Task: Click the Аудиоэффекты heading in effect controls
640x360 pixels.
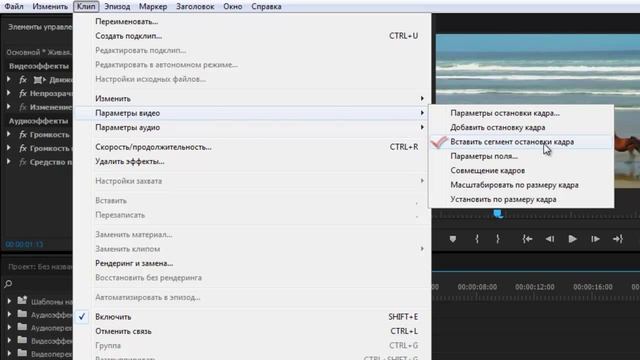Action: coord(38,121)
